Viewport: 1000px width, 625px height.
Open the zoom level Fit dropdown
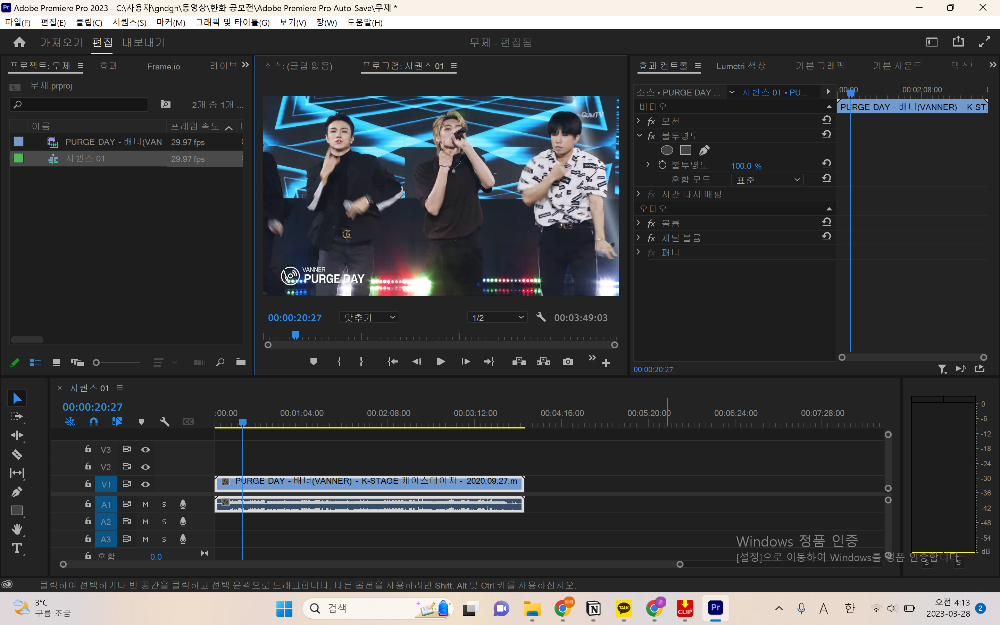pyautogui.click(x=369, y=317)
